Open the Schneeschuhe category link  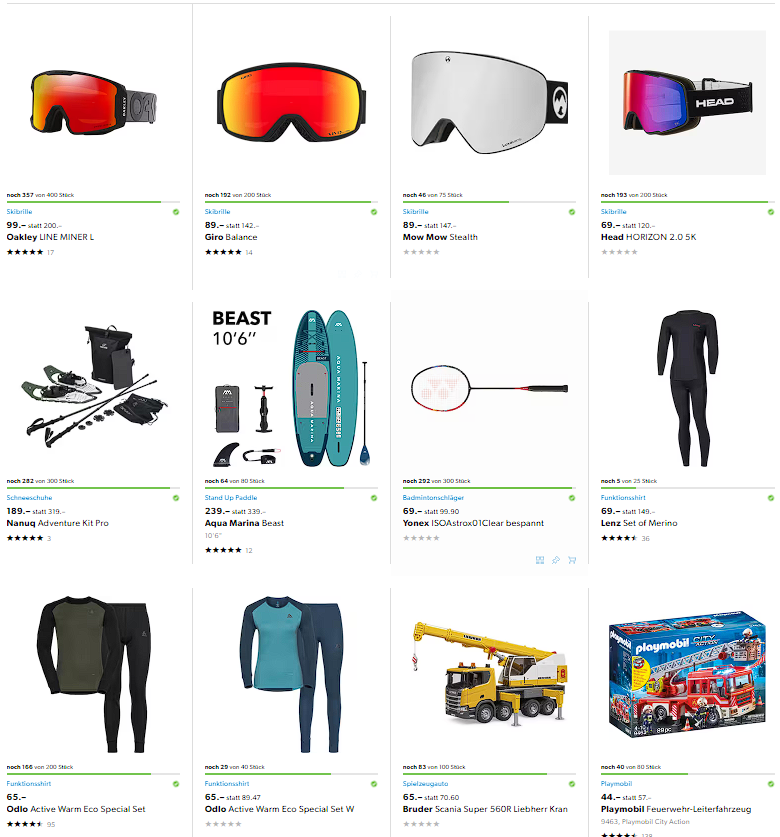click(x=29, y=498)
